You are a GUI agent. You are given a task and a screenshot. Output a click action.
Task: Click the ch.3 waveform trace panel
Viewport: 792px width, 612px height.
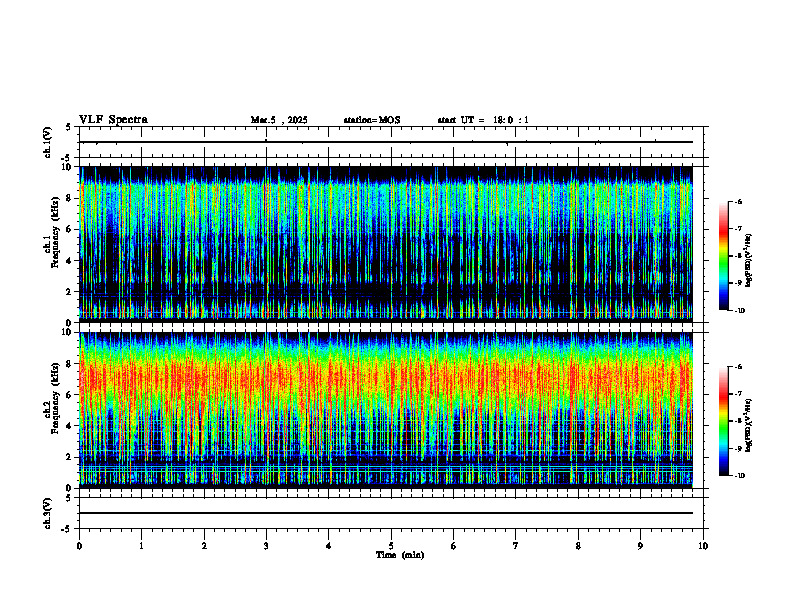click(391, 513)
